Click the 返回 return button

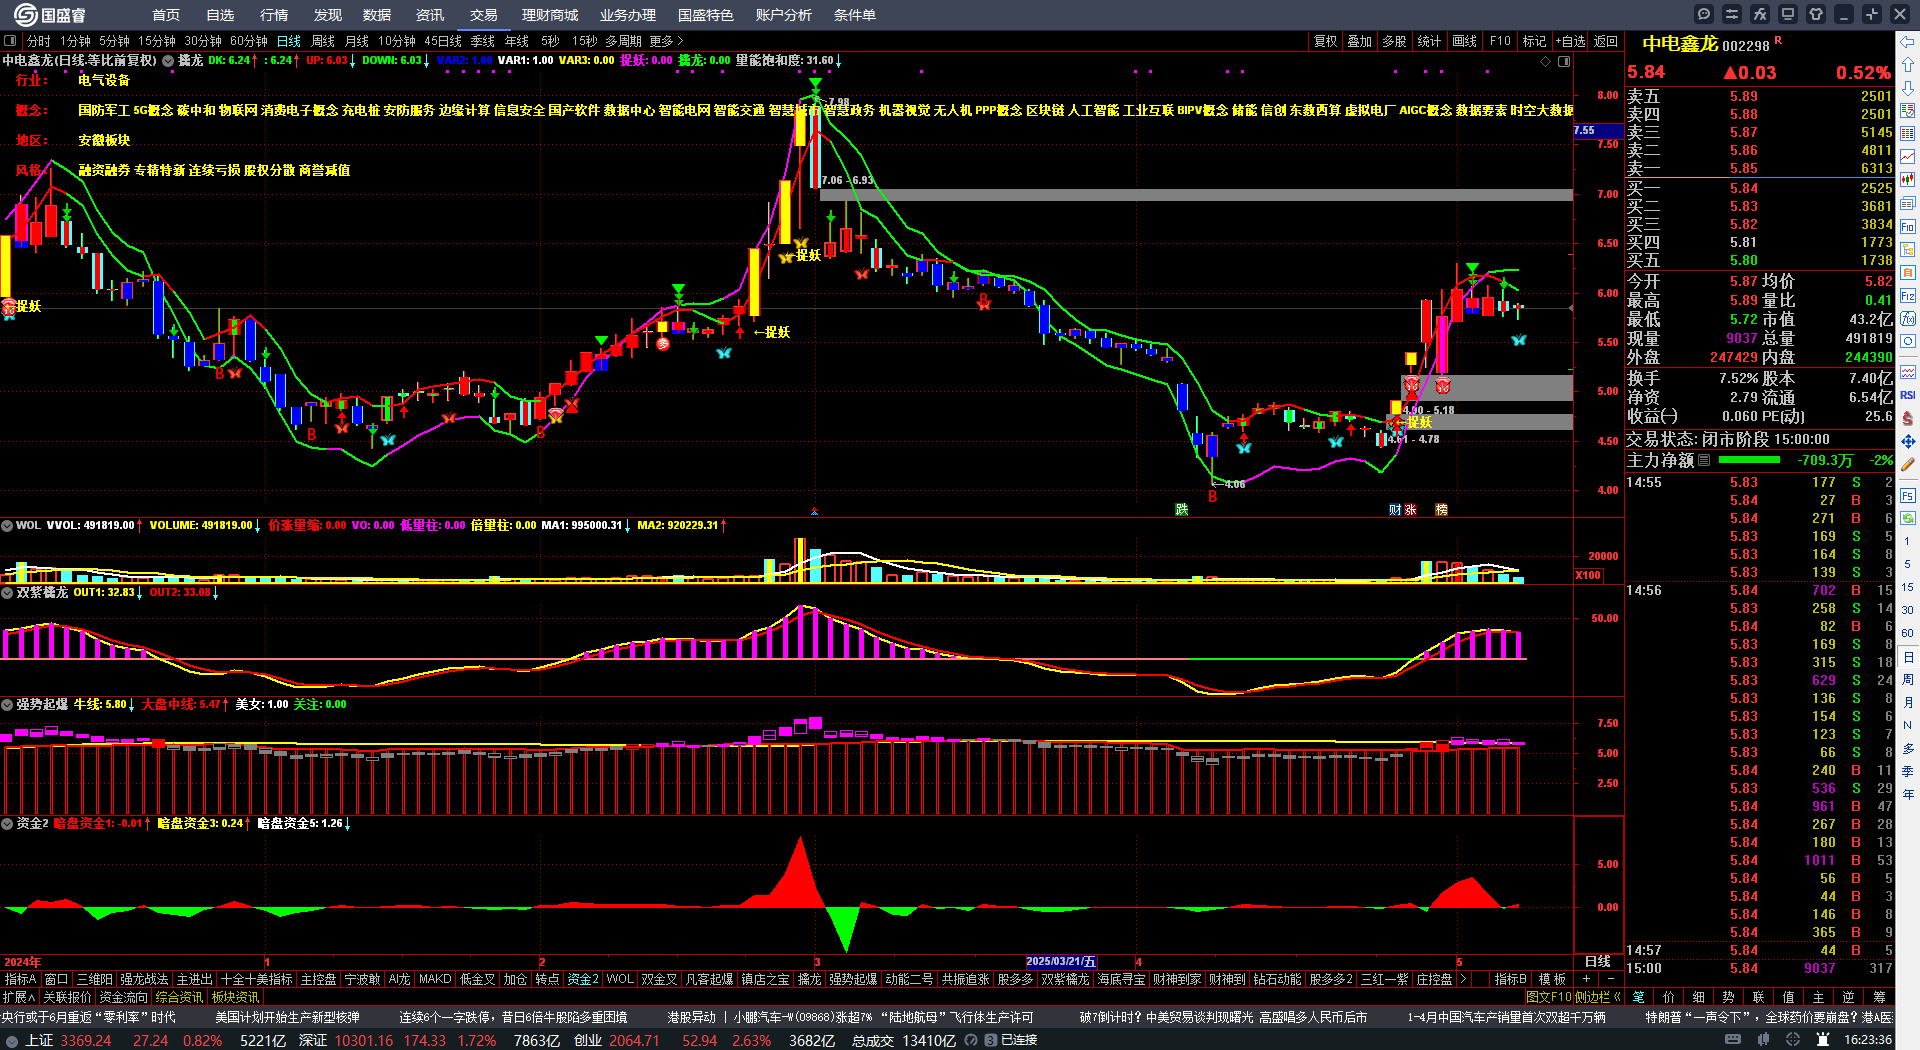click(x=1606, y=41)
